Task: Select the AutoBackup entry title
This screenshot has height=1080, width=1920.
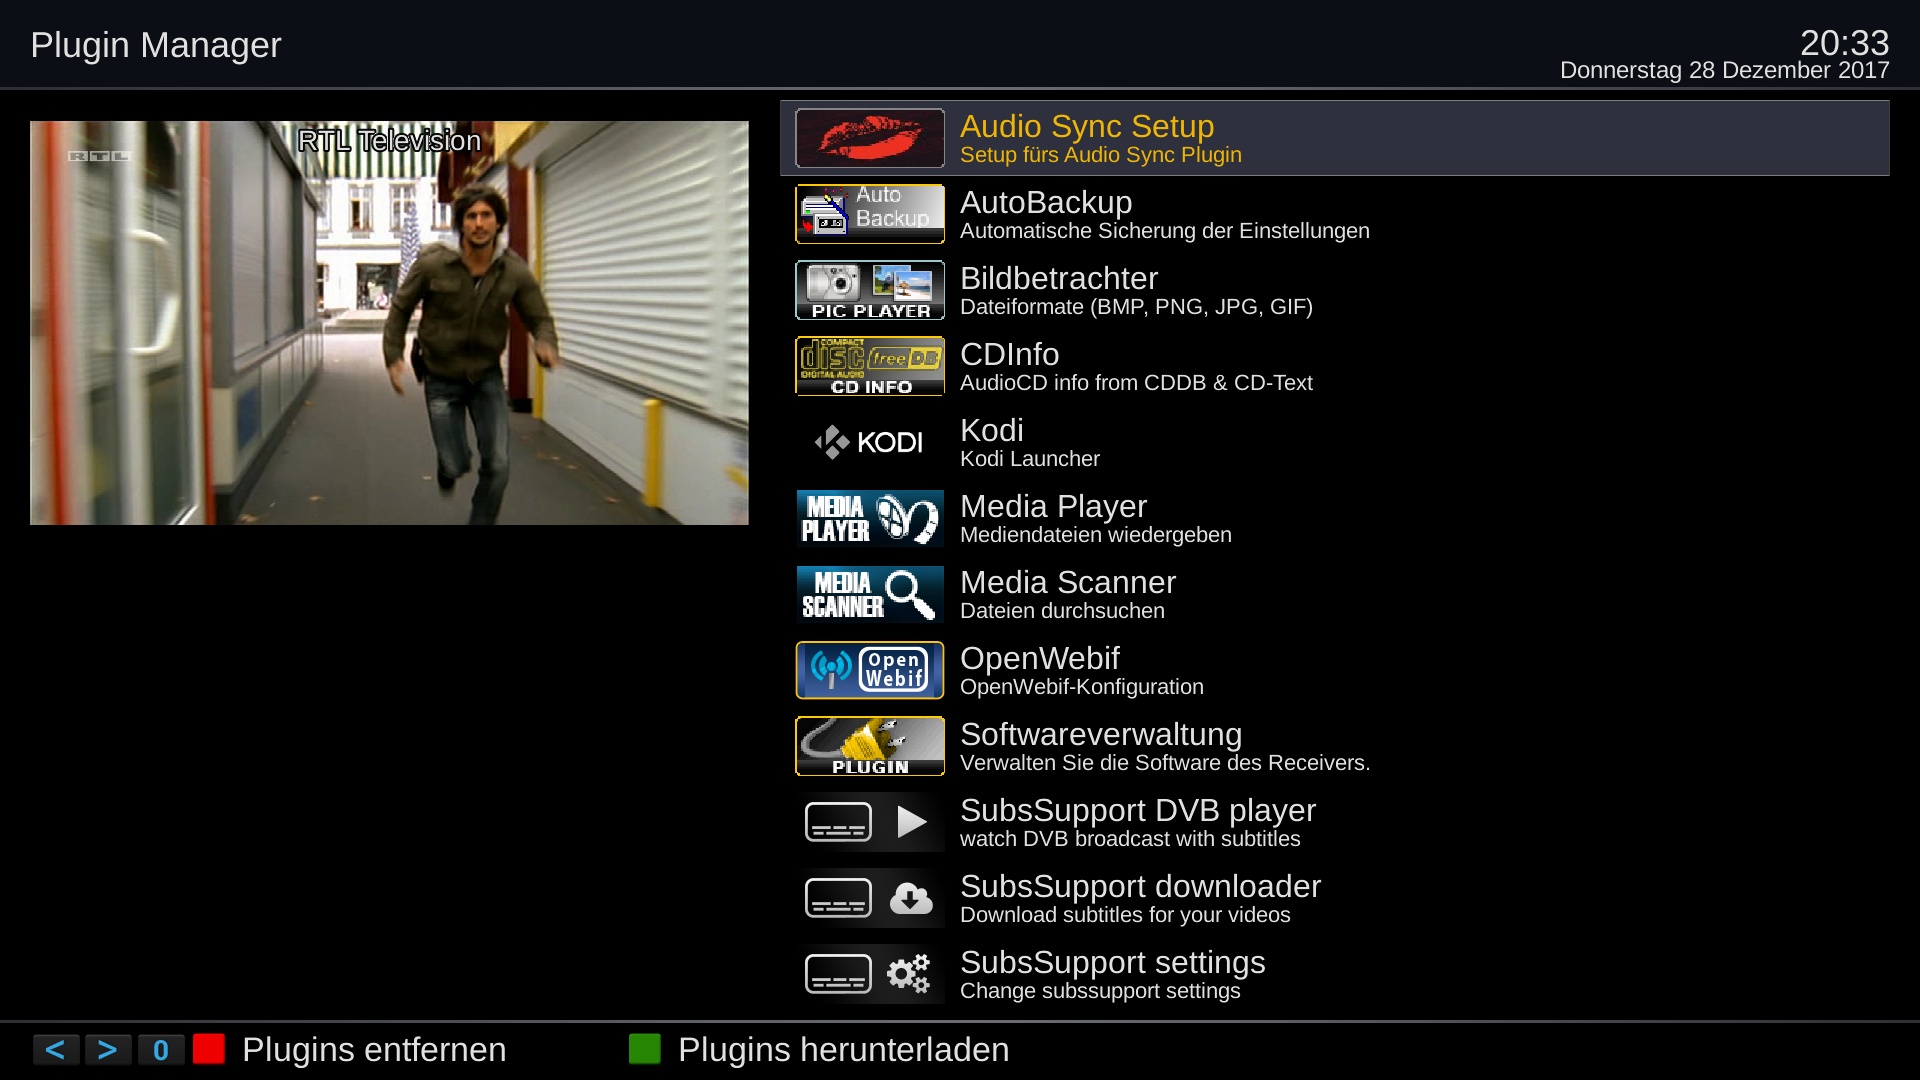Action: pyautogui.click(x=1046, y=202)
